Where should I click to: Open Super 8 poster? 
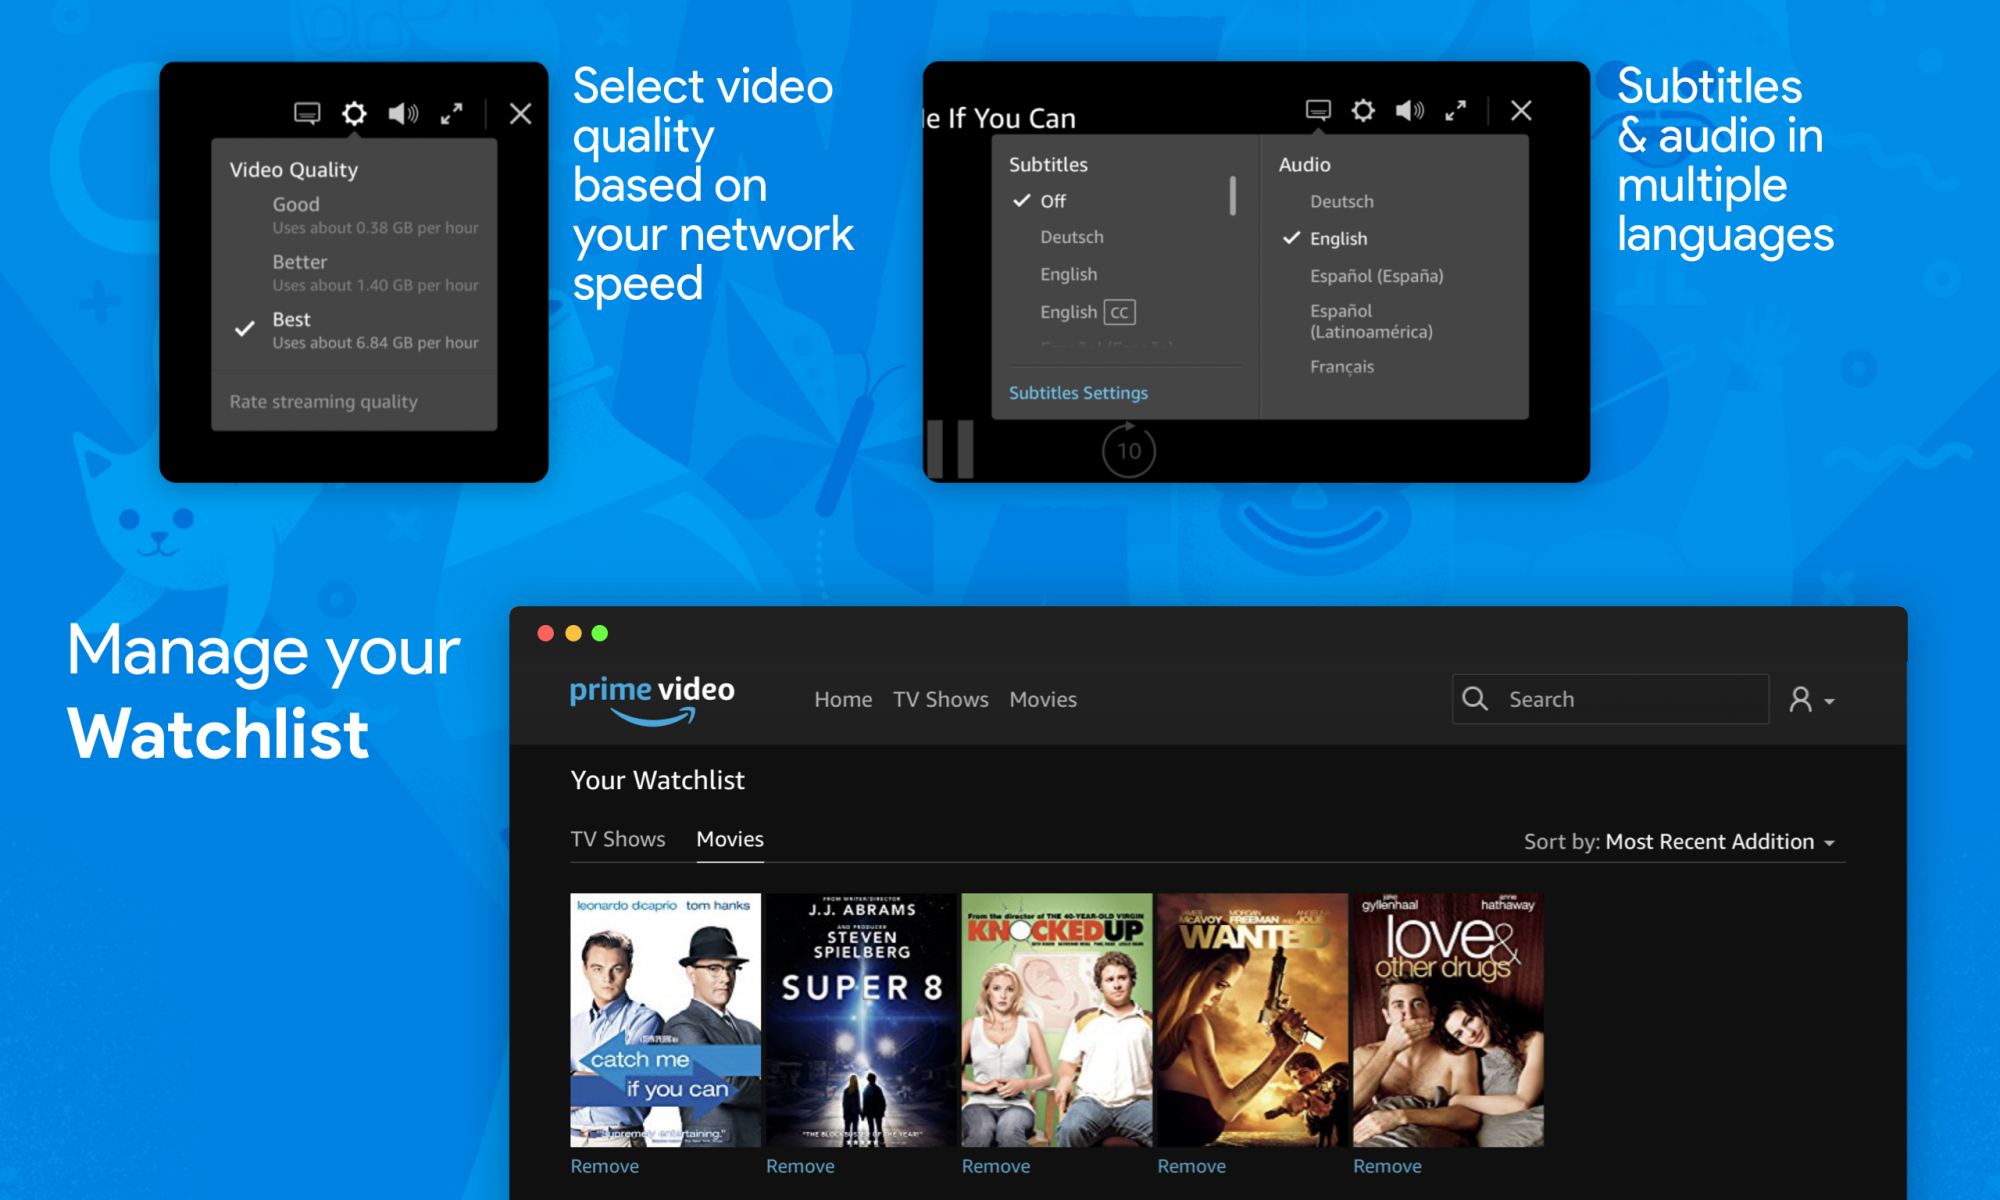[861, 1019]
